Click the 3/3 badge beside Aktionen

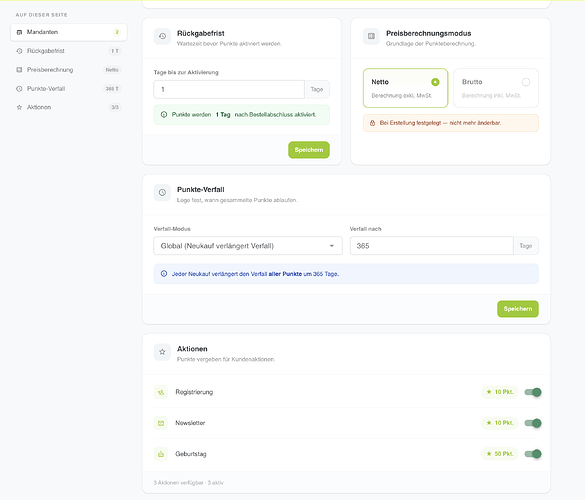[115, 107]
